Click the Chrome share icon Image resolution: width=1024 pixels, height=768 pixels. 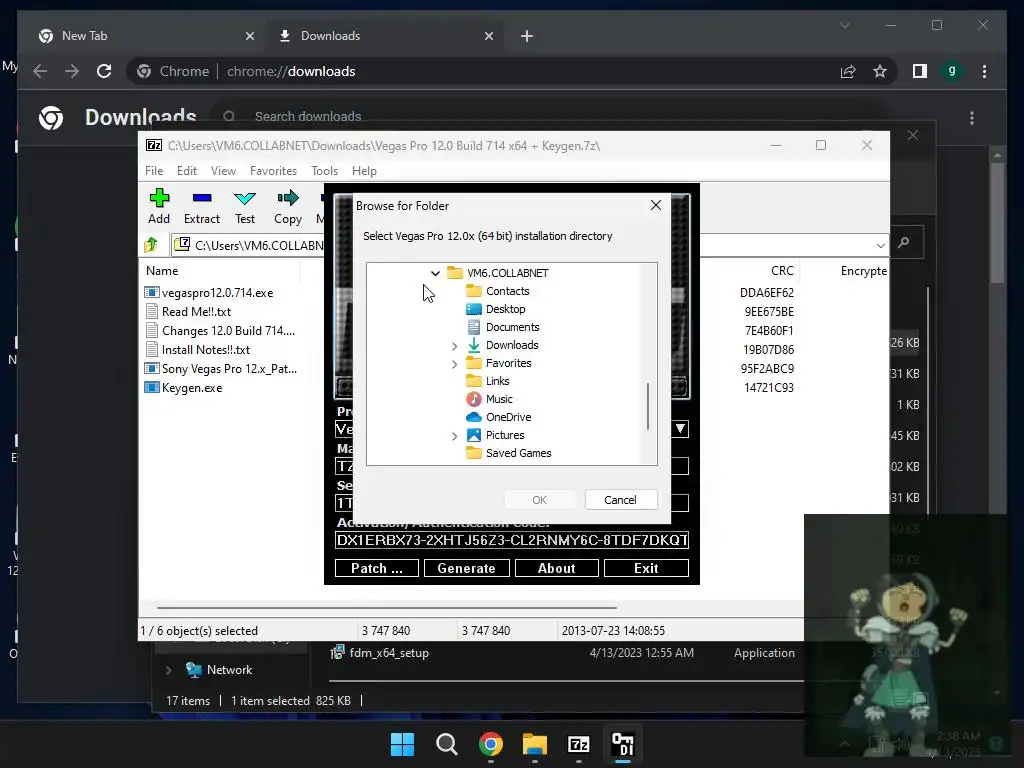pos(848,71)
